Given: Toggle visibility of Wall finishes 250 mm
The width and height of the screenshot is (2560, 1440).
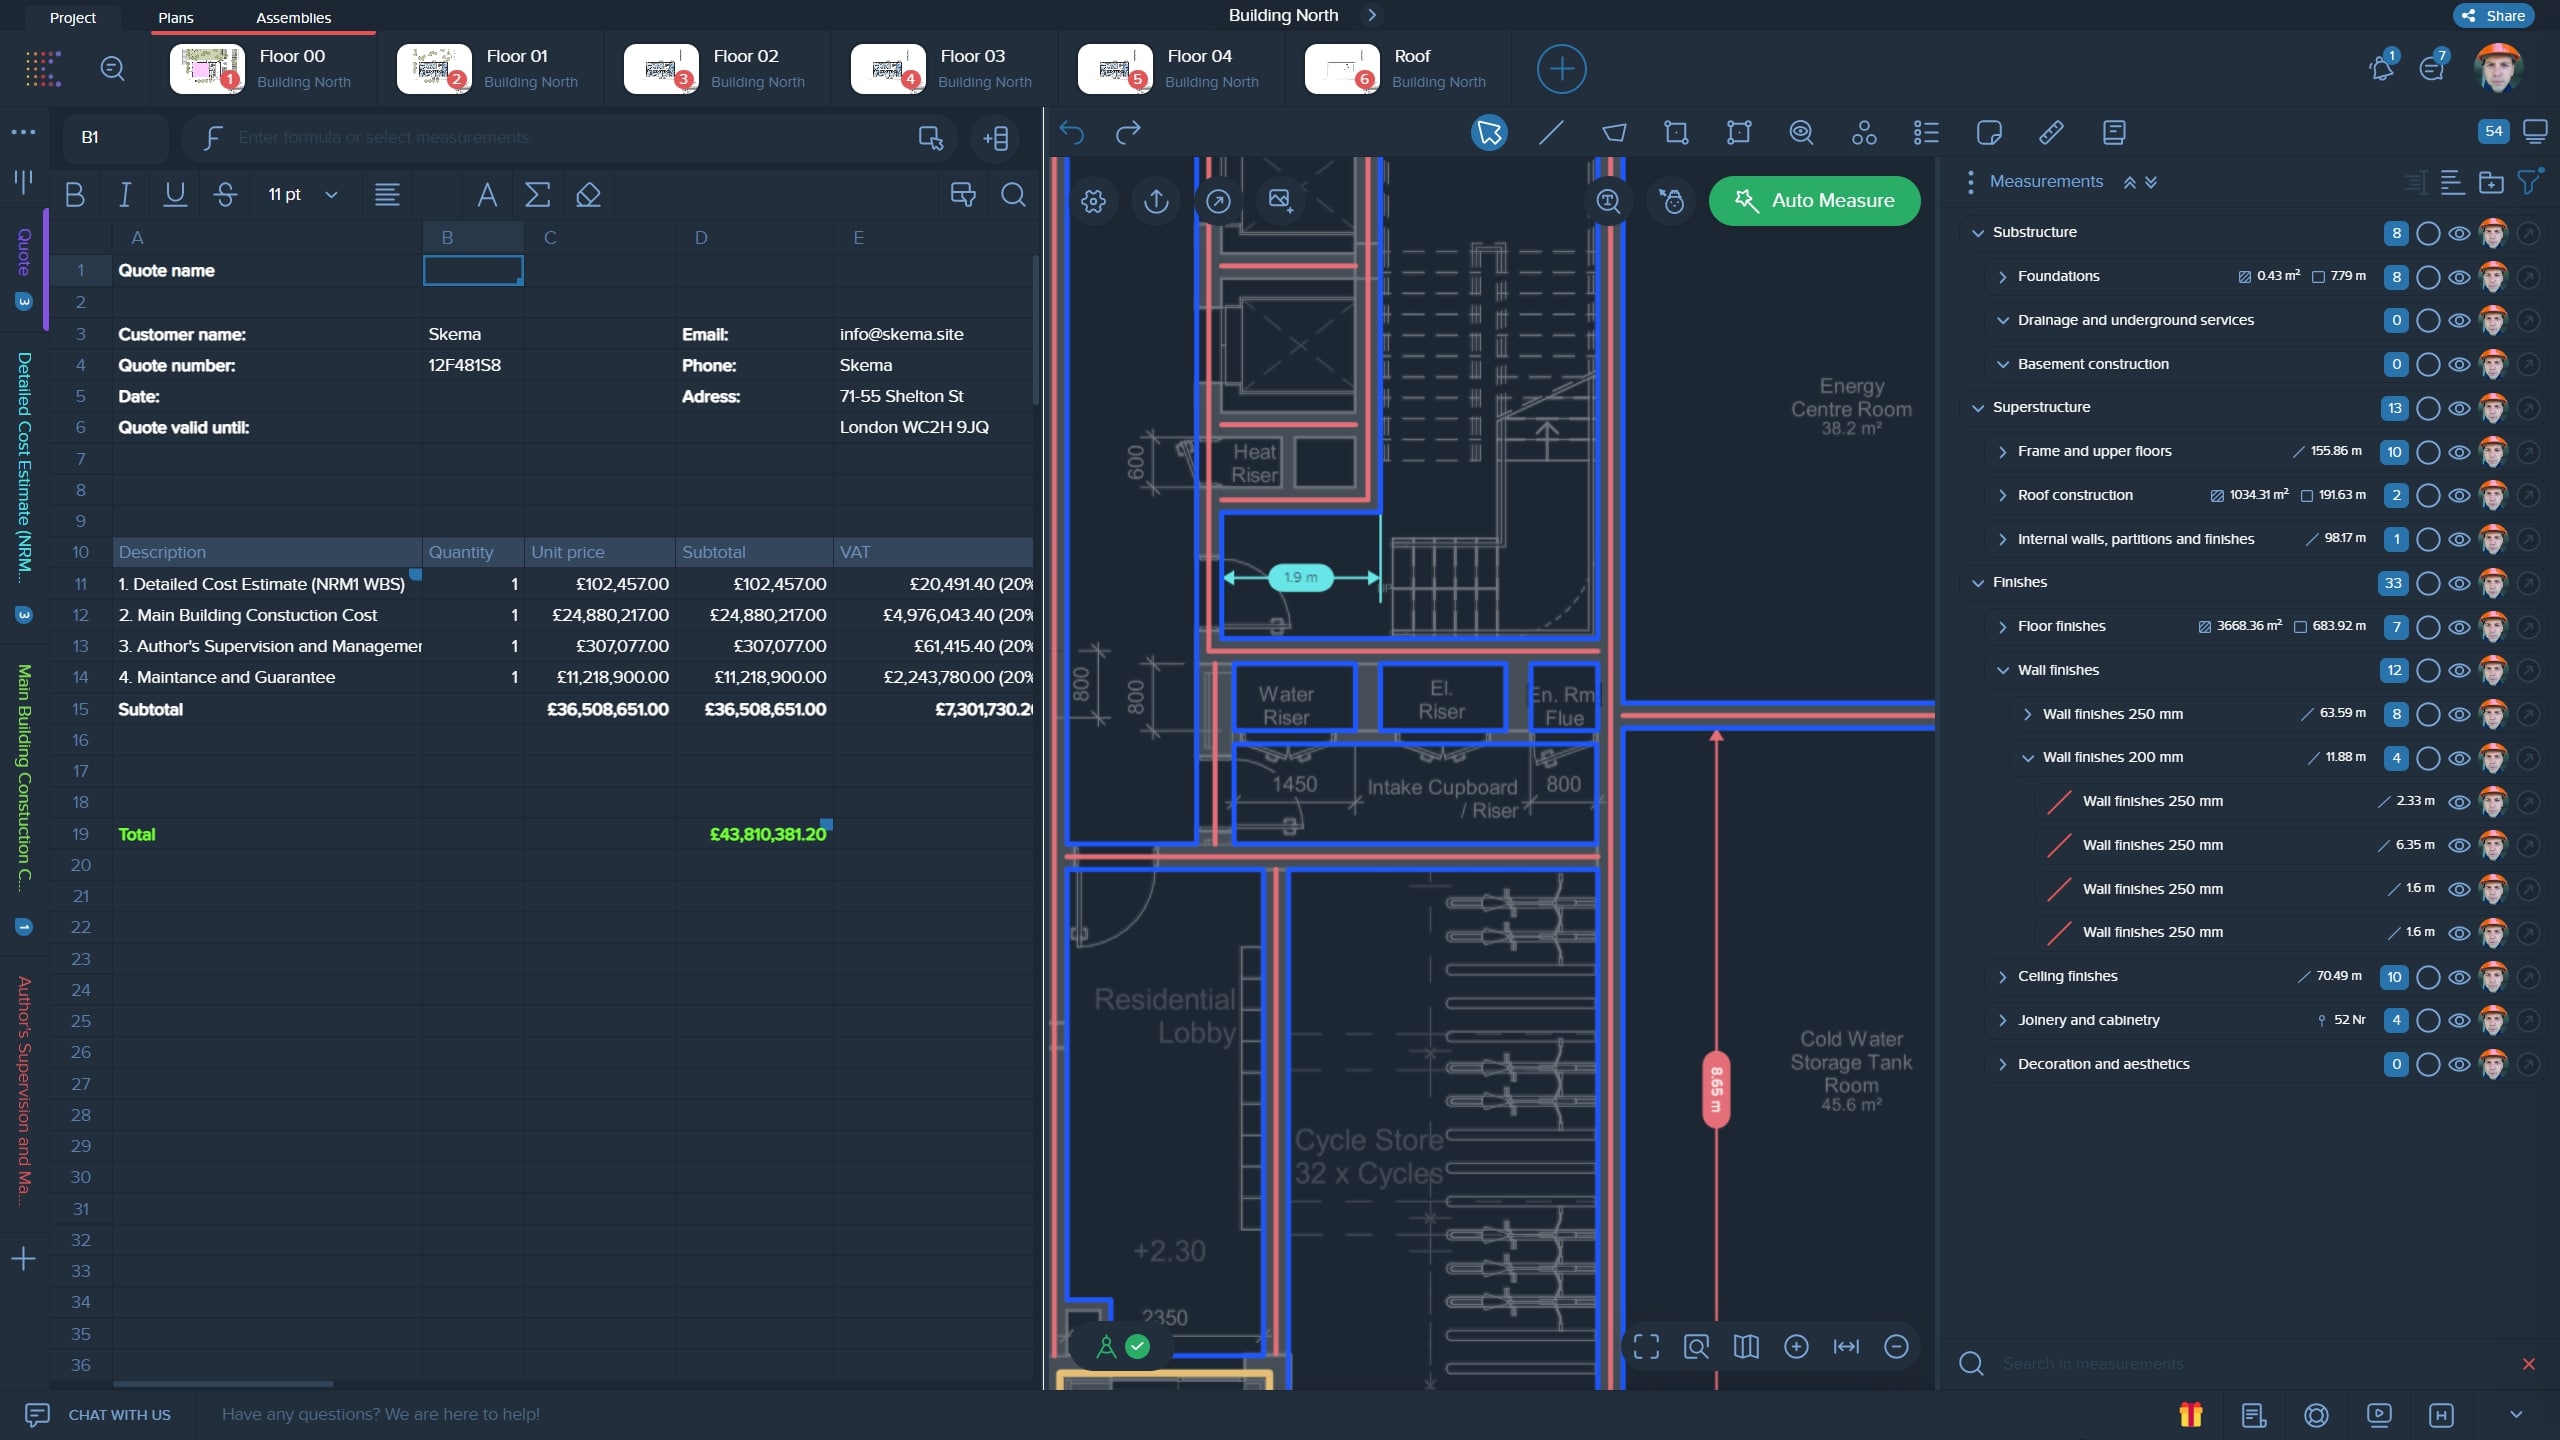Looking at the screenshot, I should [x=2459, y=714].
